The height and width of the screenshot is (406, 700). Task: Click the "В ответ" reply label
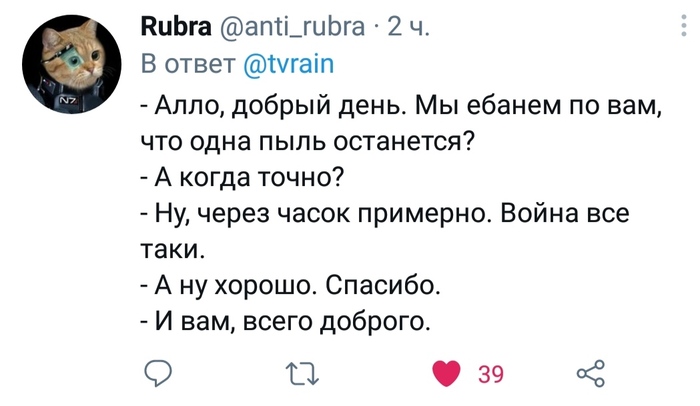(189, 66)
